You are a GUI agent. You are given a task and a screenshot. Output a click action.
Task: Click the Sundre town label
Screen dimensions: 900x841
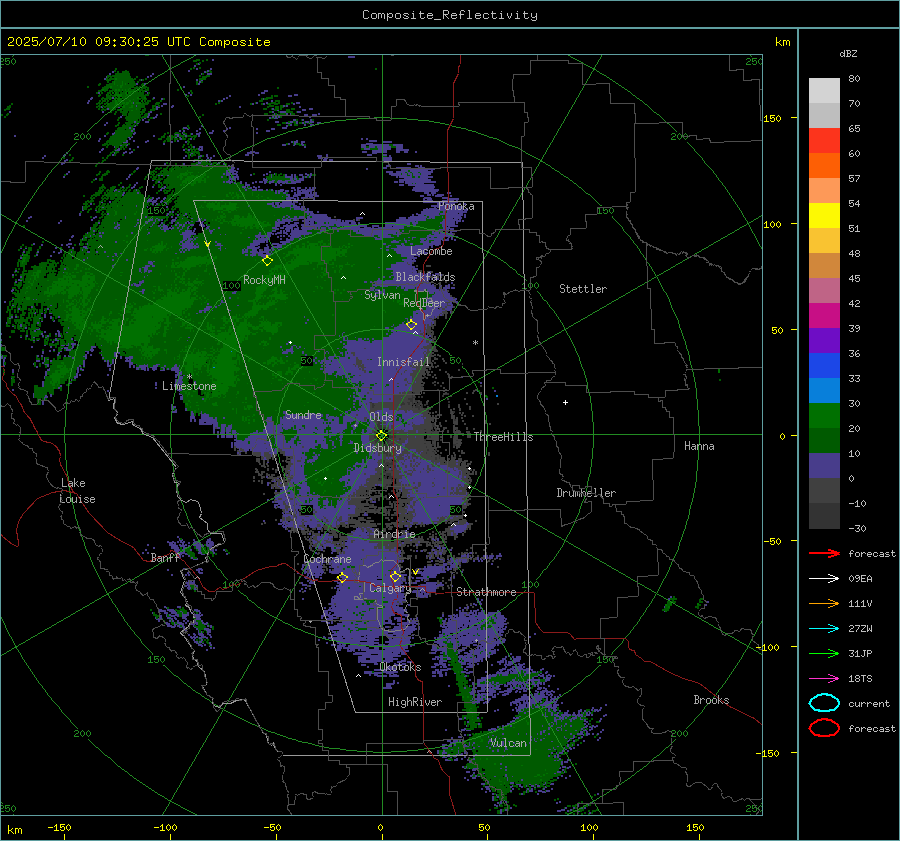pos(303,414)
